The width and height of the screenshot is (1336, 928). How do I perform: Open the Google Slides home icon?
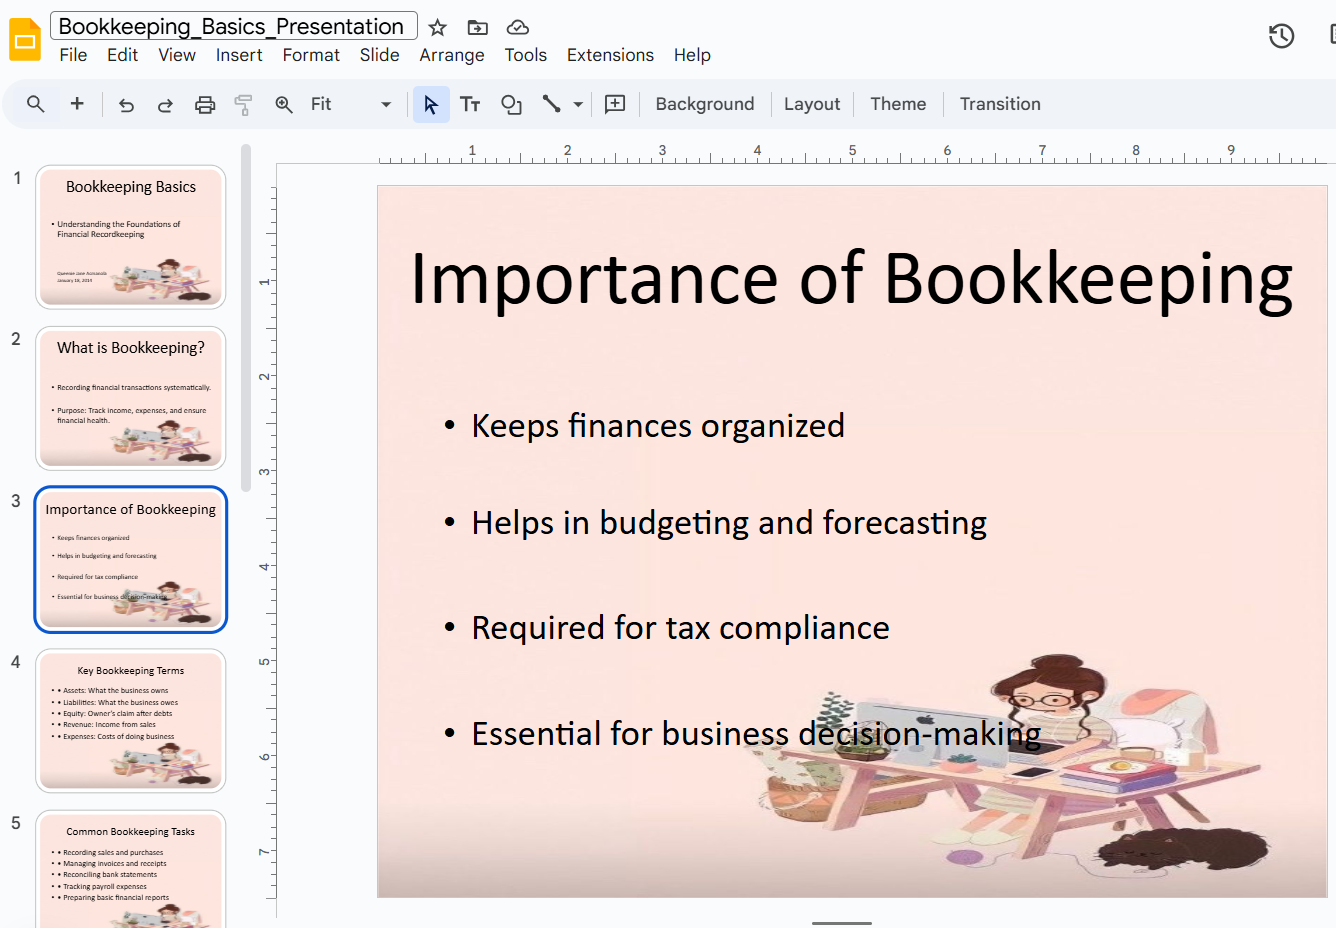25,40
